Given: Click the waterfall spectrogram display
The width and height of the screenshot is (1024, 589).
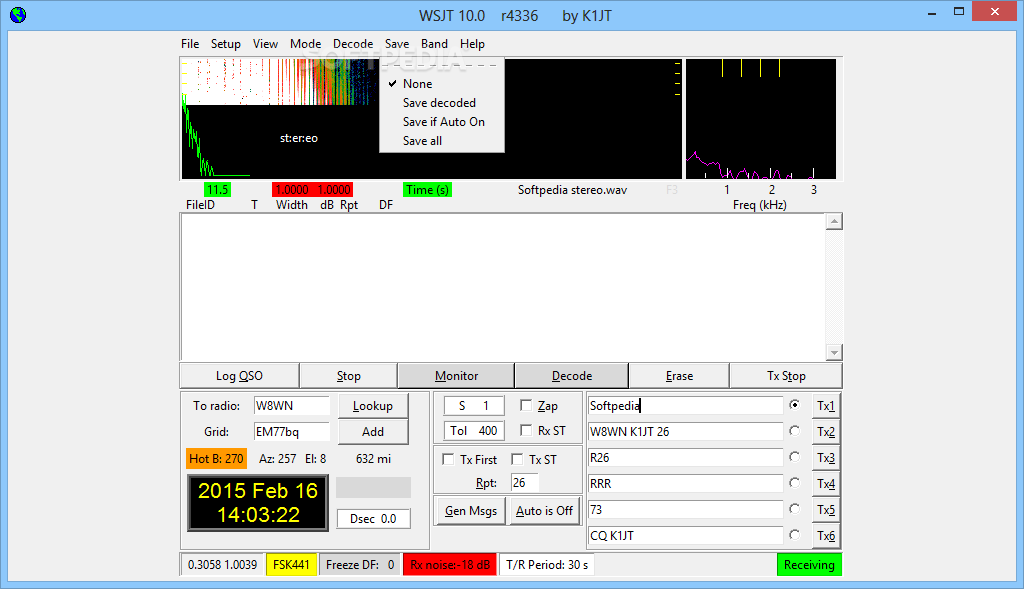Looking at the screenshot, I should point(278,82).
